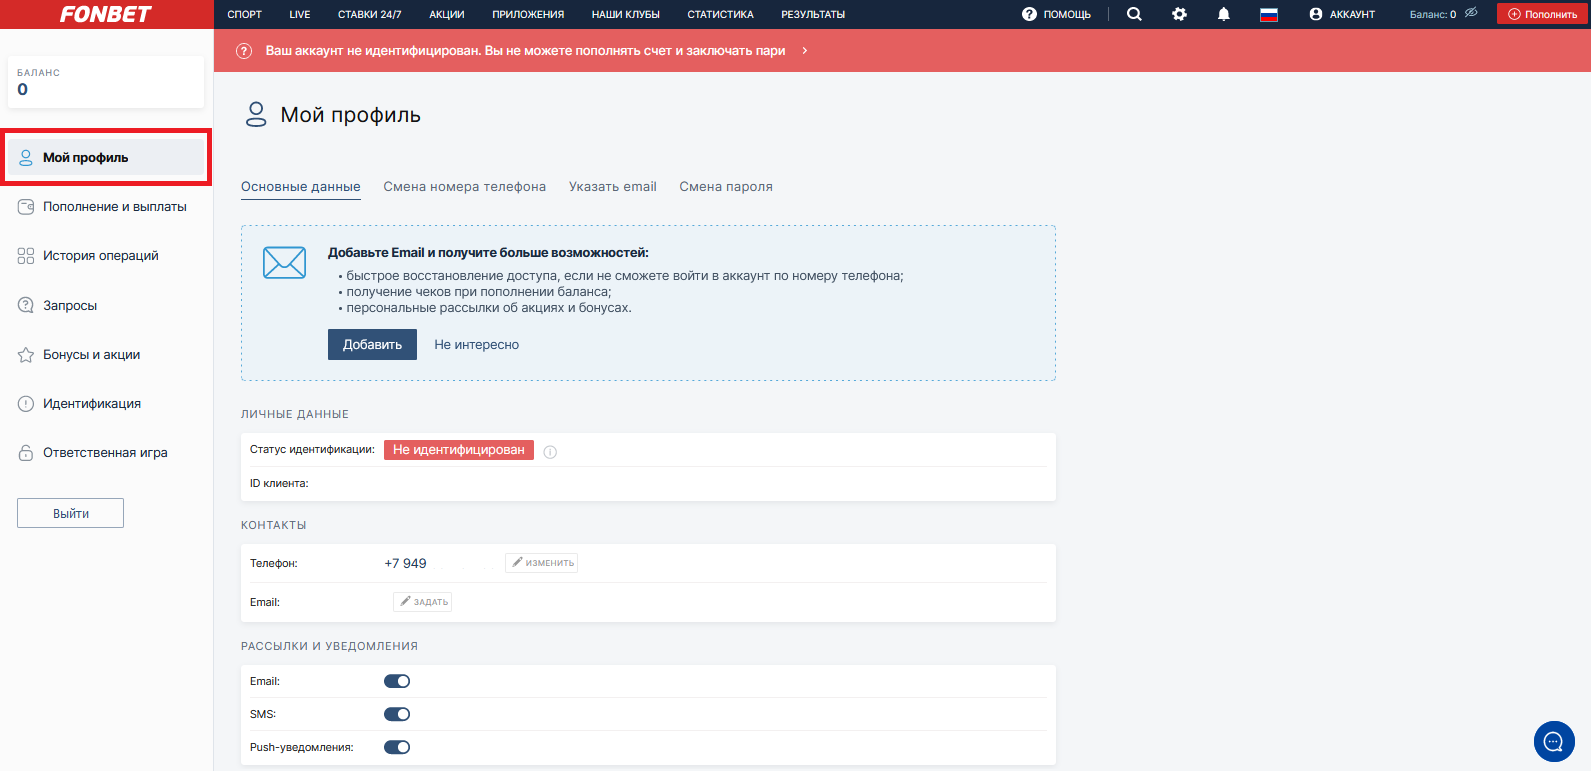Open the notifications bell
This screenshot has width=1591, height=771.
pyautogui.click(x=1224, y=14)
